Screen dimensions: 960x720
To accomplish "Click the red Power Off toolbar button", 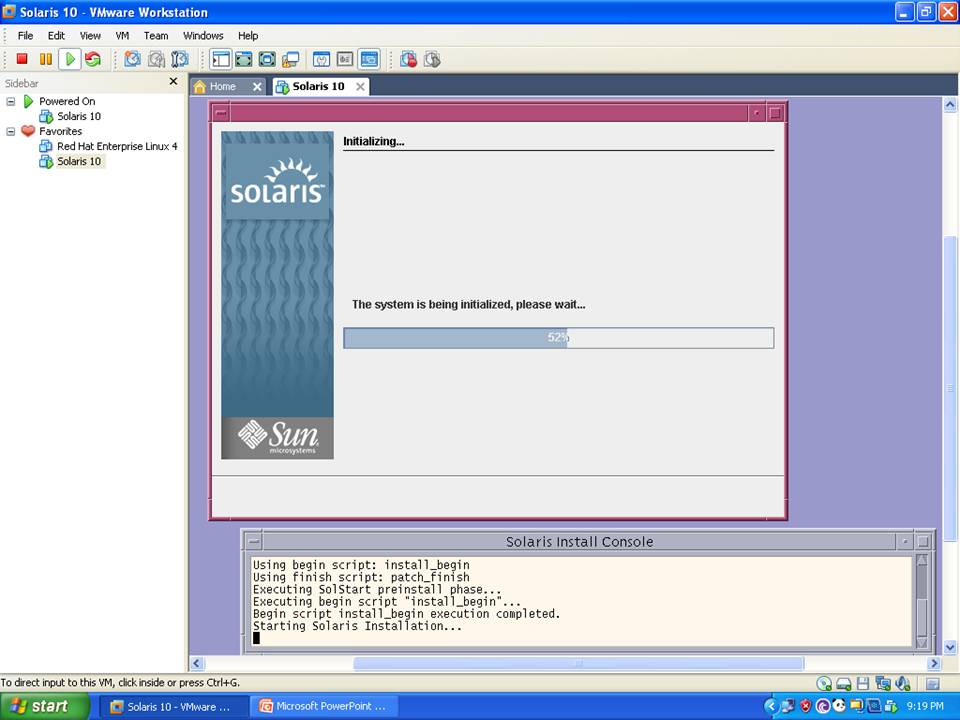I will coord(22,59).
